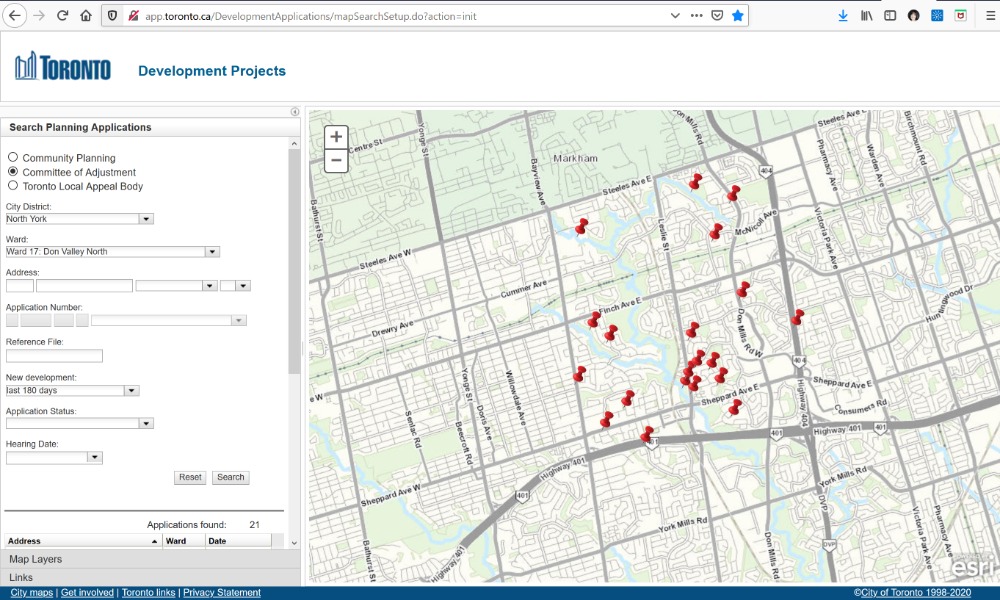Screen dimensions: 1000x600
Task: Open the tracking protection shield icon
Action: [112, 16]
